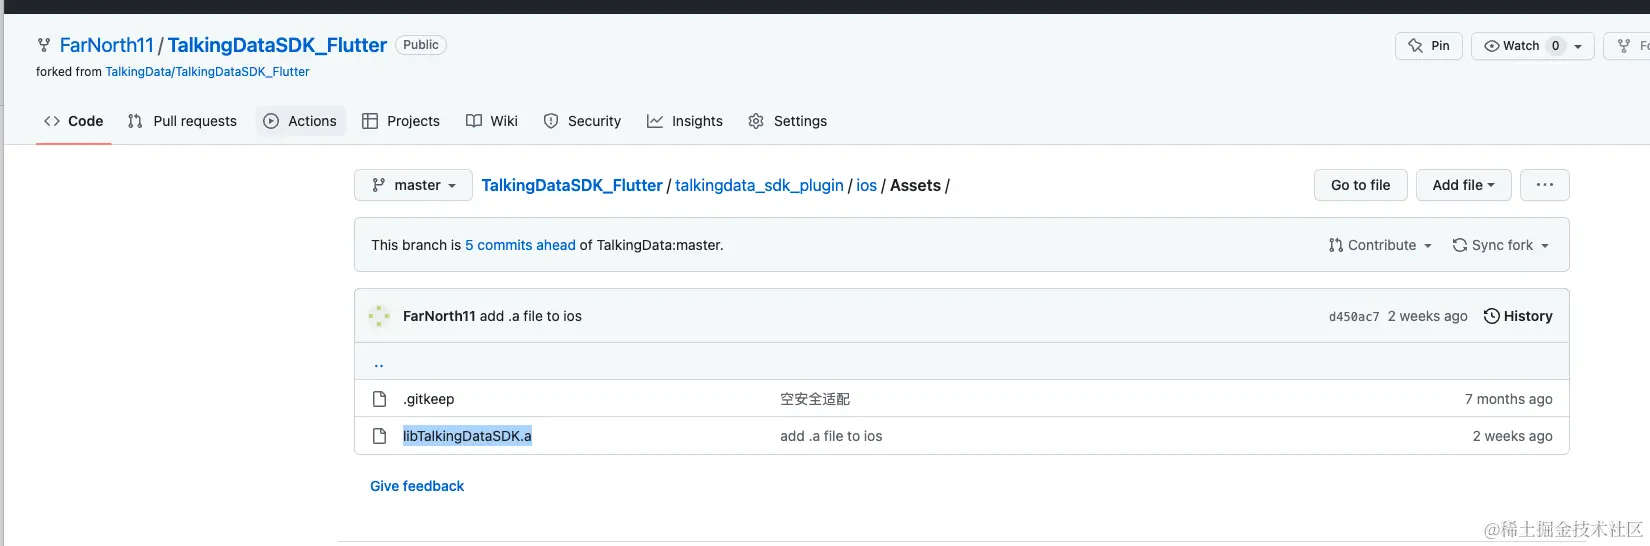Open the master branch selector
Viewport: 1650px width, 546px height.
(413, 185)
